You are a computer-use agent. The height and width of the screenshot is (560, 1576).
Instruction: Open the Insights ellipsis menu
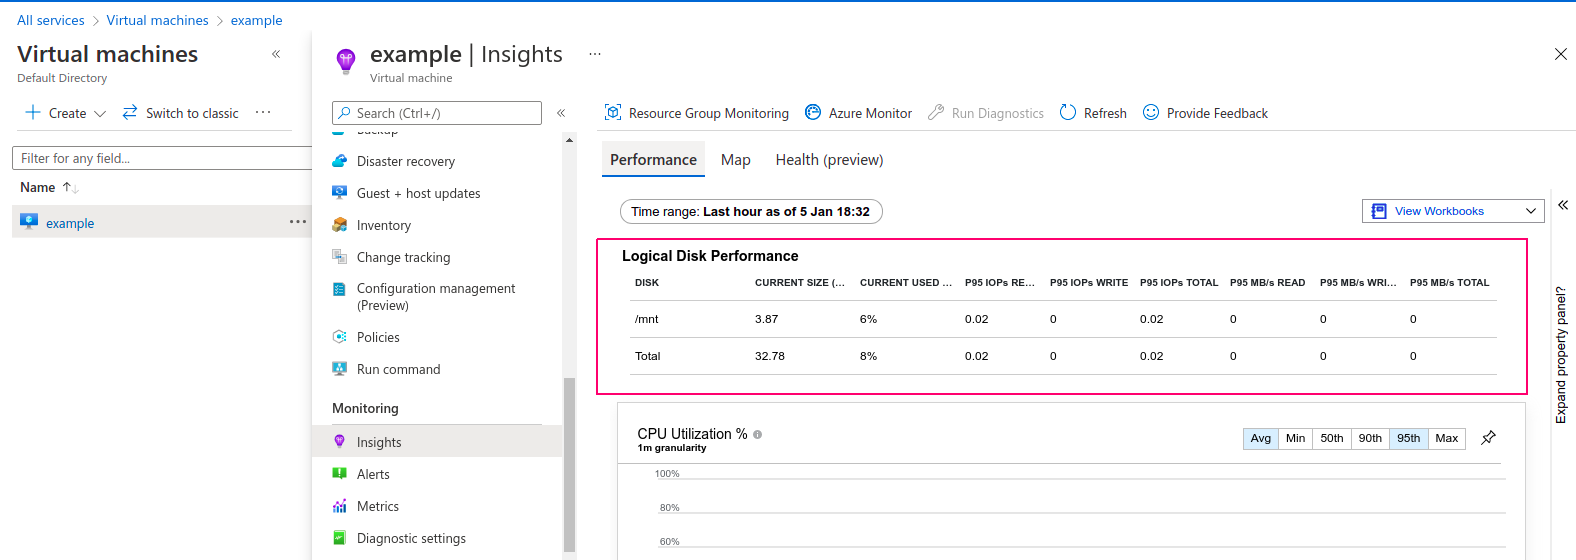(595, 54)
